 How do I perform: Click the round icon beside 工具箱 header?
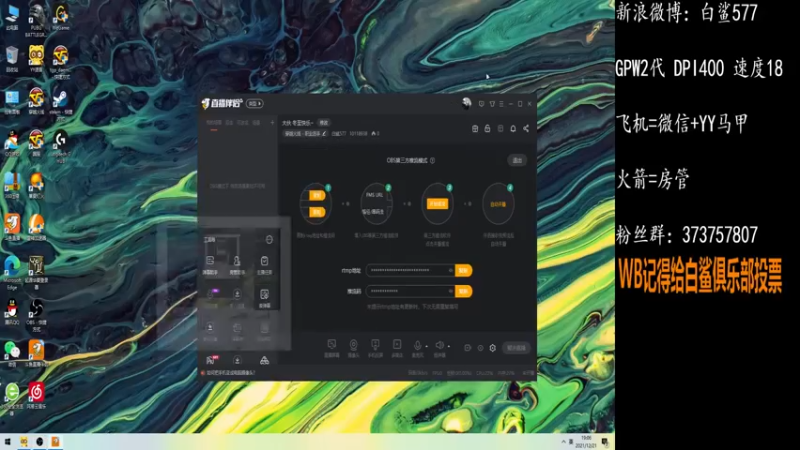[269, 239]
